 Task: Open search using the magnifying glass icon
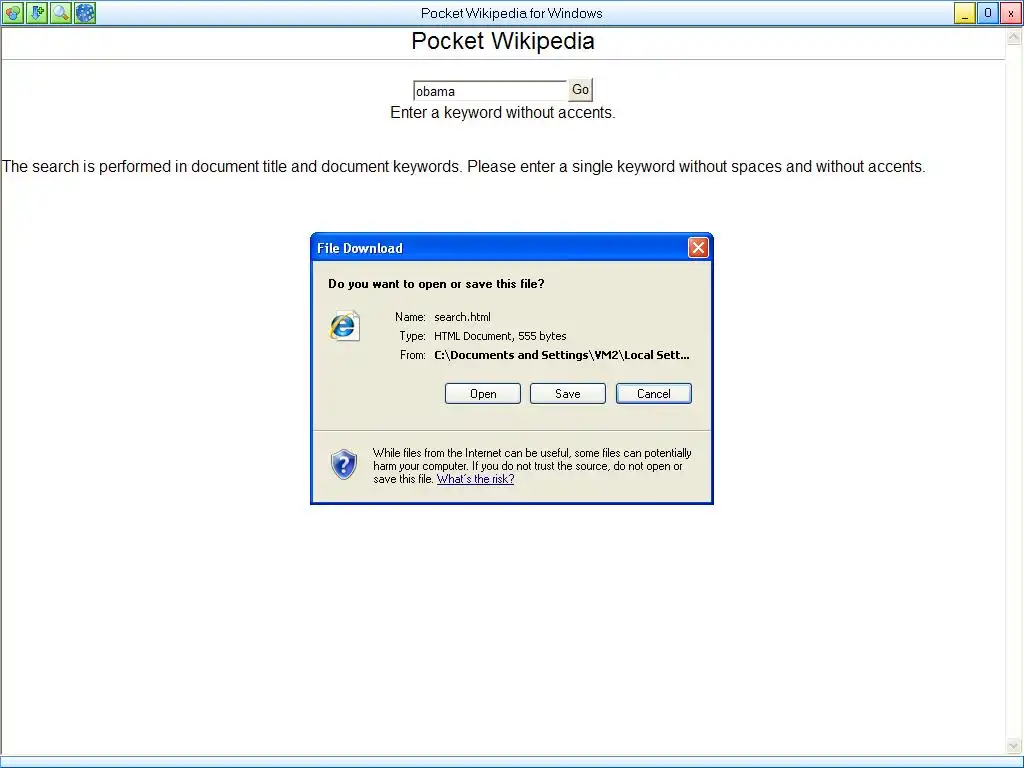(61, 12)
